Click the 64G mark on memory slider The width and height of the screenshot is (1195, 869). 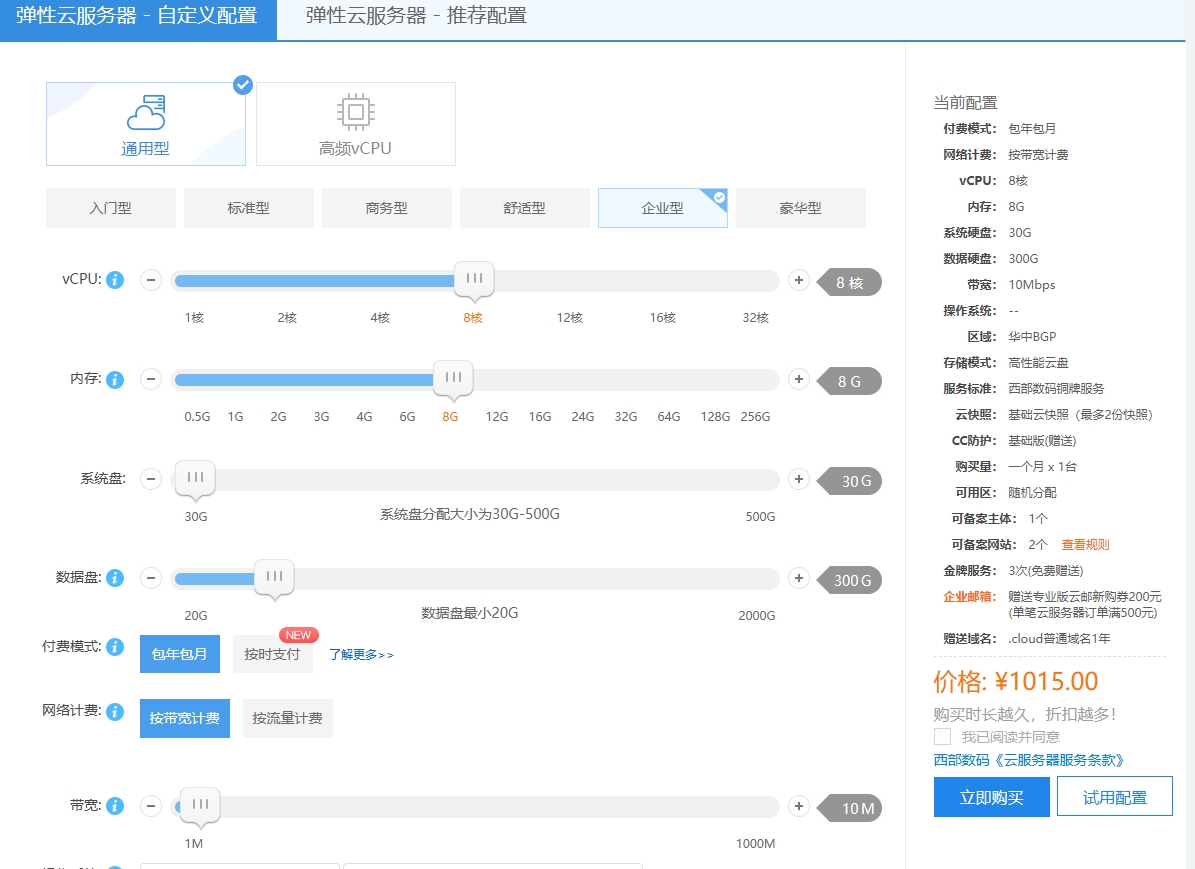[668, 417]
